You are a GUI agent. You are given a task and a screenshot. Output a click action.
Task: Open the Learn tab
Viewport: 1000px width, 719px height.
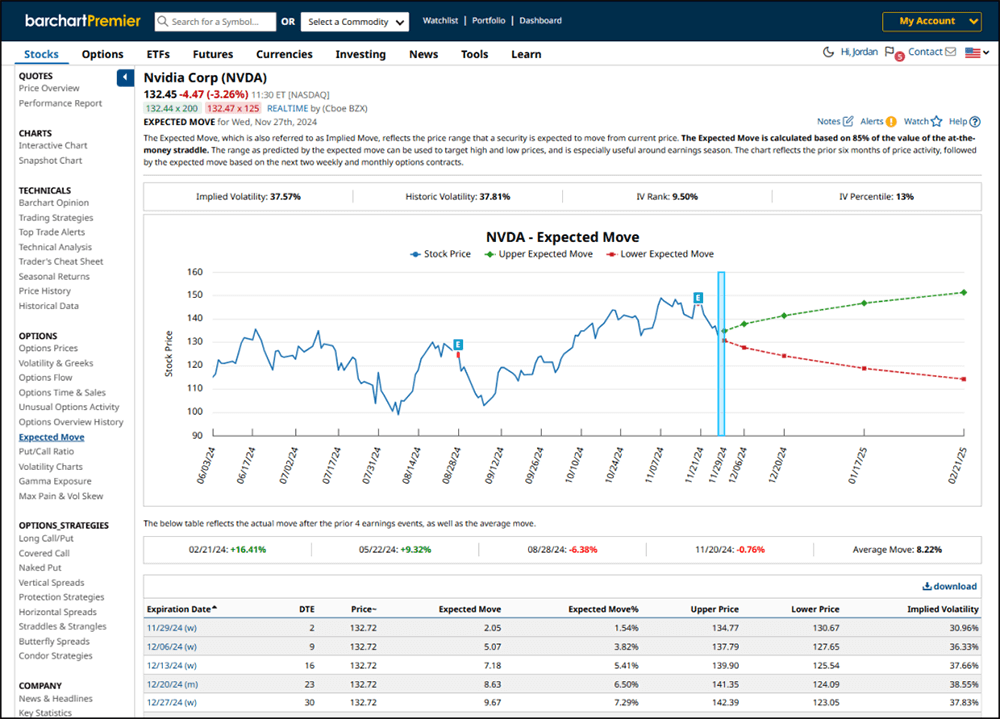click(x=526, y=54)
